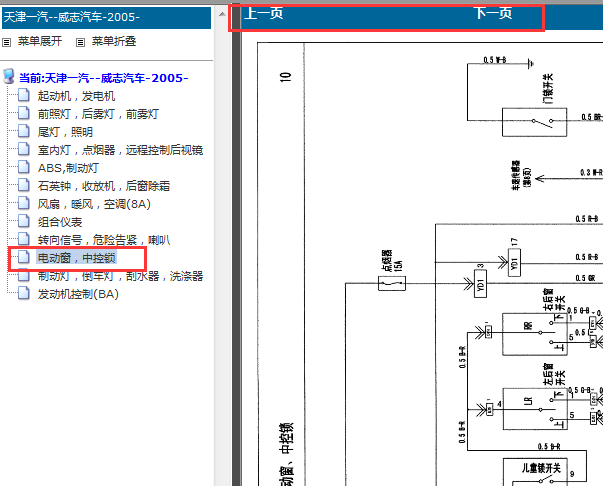Click the page icon beside 转向信号，危险告紧
Image resolution: width=603 pixels, height=486 pixels.
24,239
